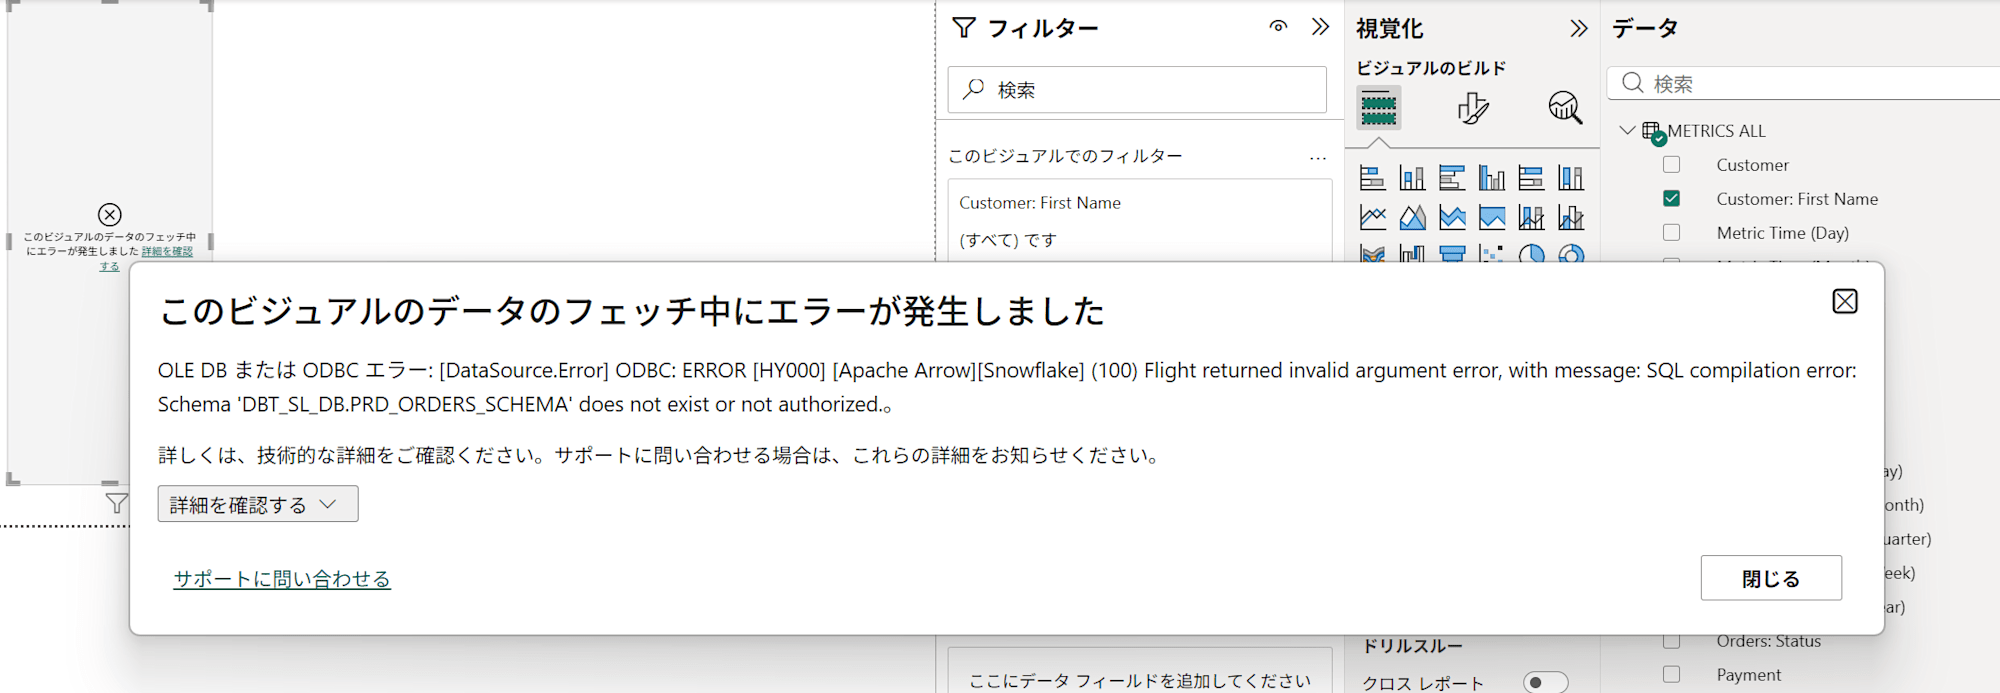
Task: Open the サポートに問い合わせる link
Action: click(282, 578)
